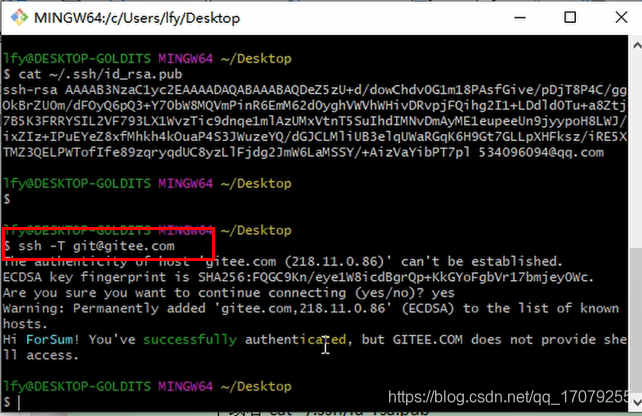This screenshot has width=642, height=416.
Task: Click 'GITEE.COM does not provide' text
Action: (x=494, y=339)
